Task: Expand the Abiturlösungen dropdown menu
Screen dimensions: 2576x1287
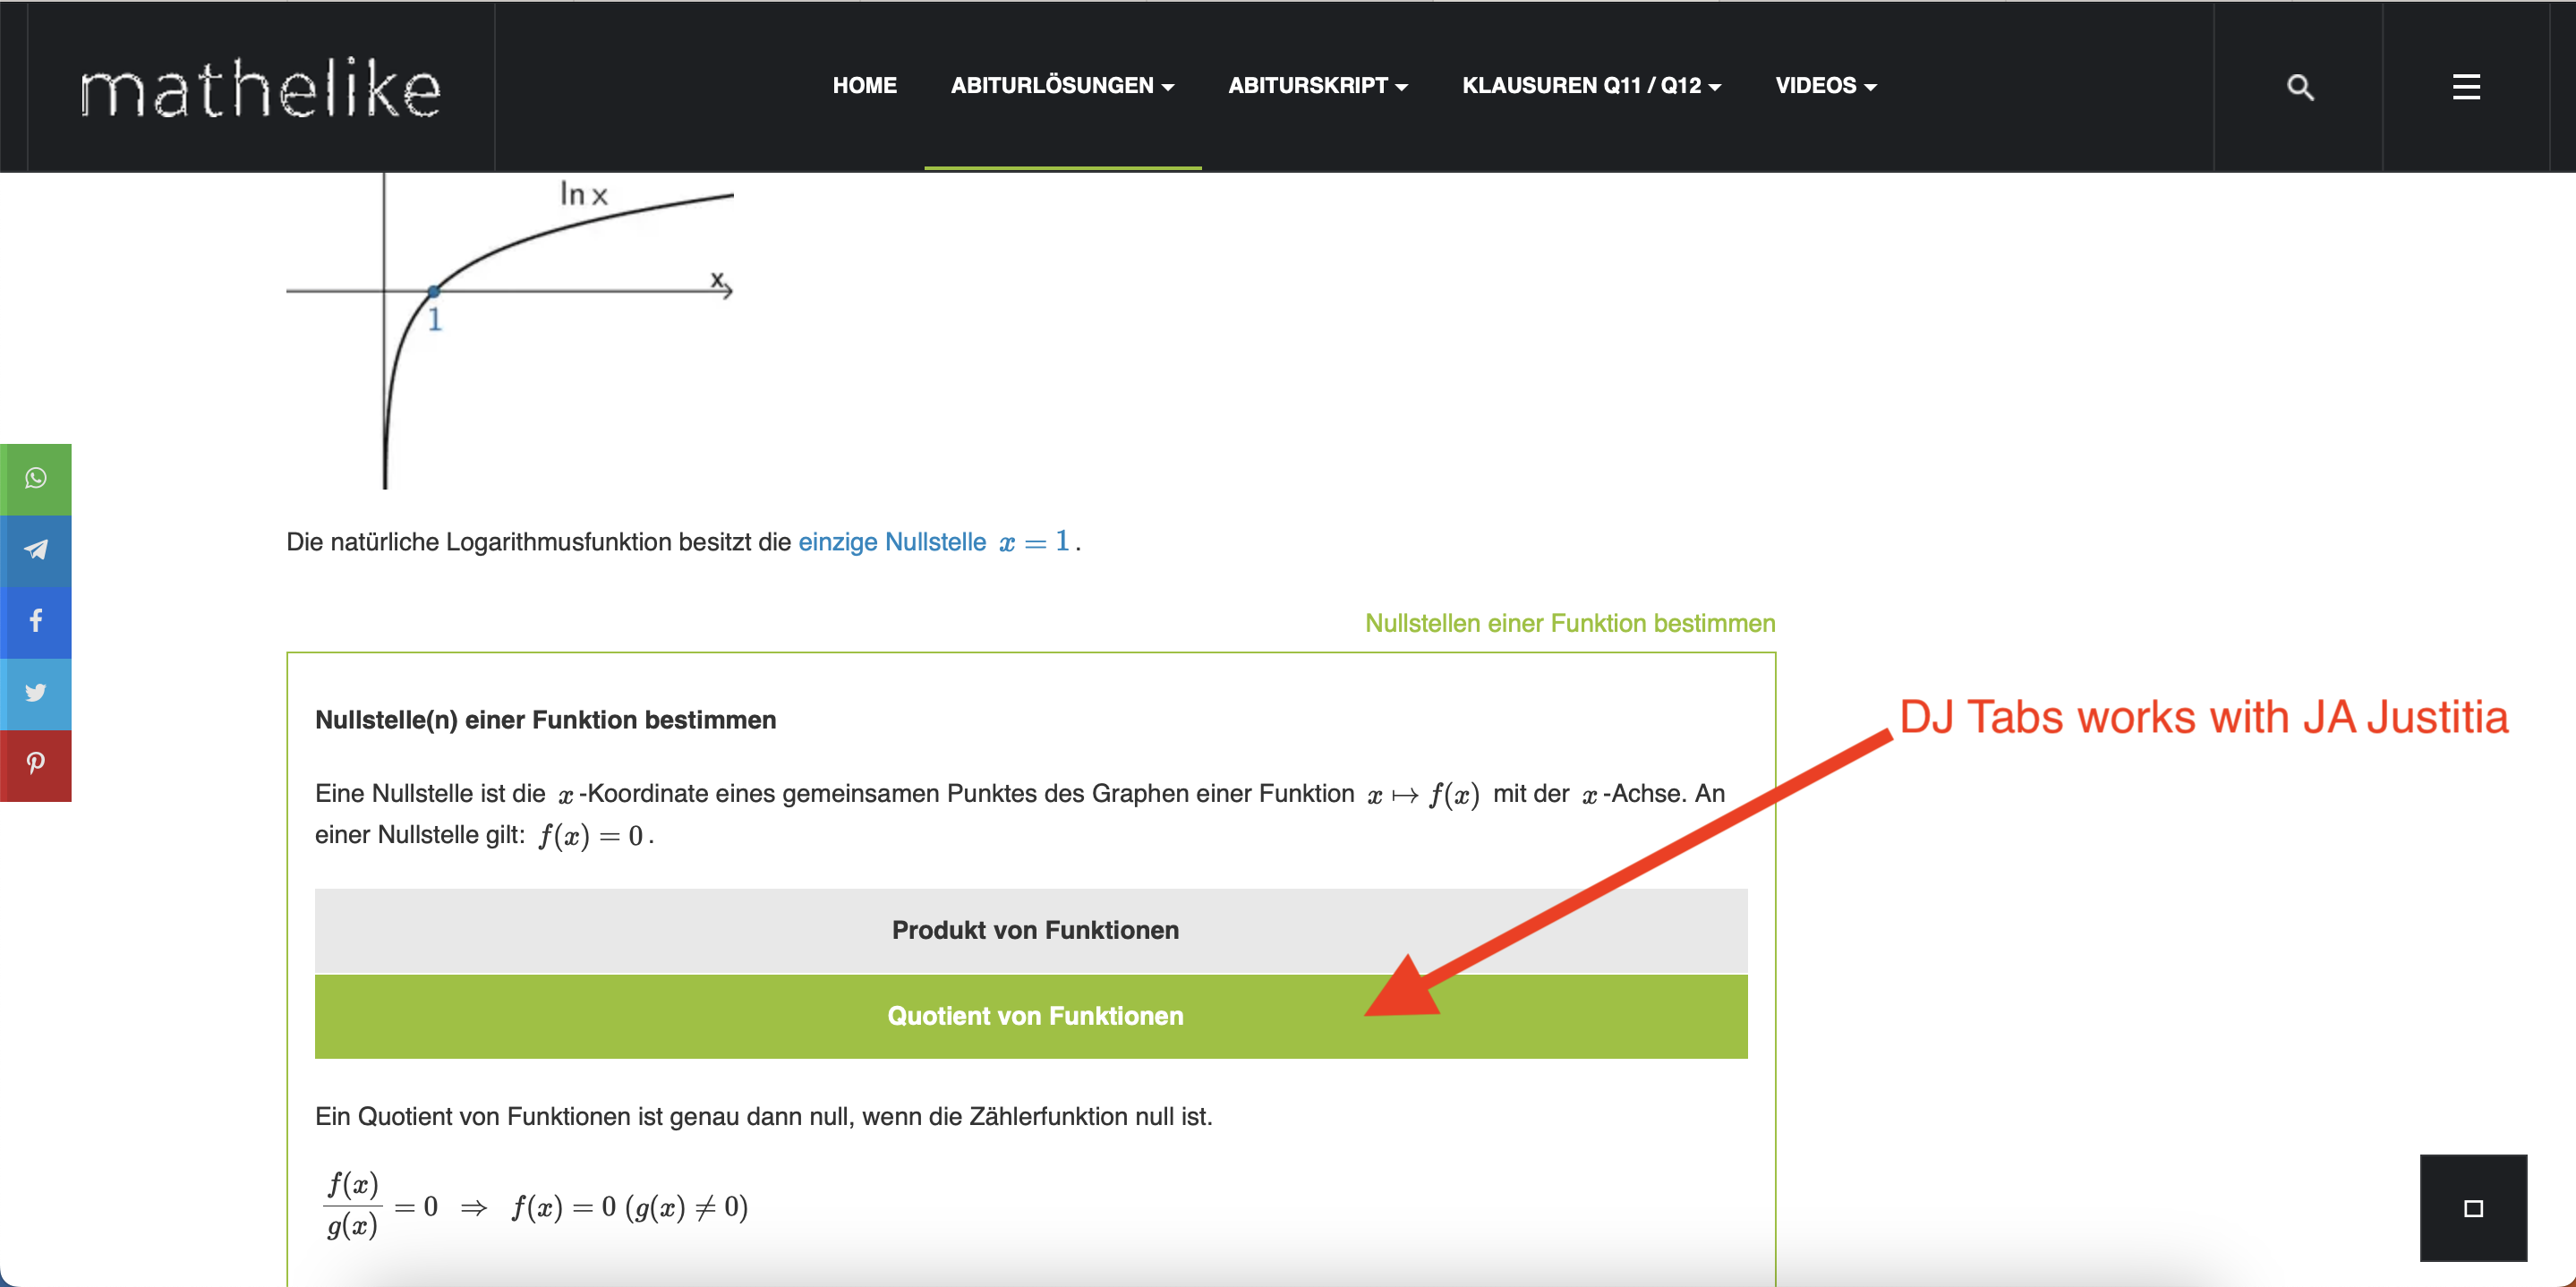Action: coord(1062,86)
